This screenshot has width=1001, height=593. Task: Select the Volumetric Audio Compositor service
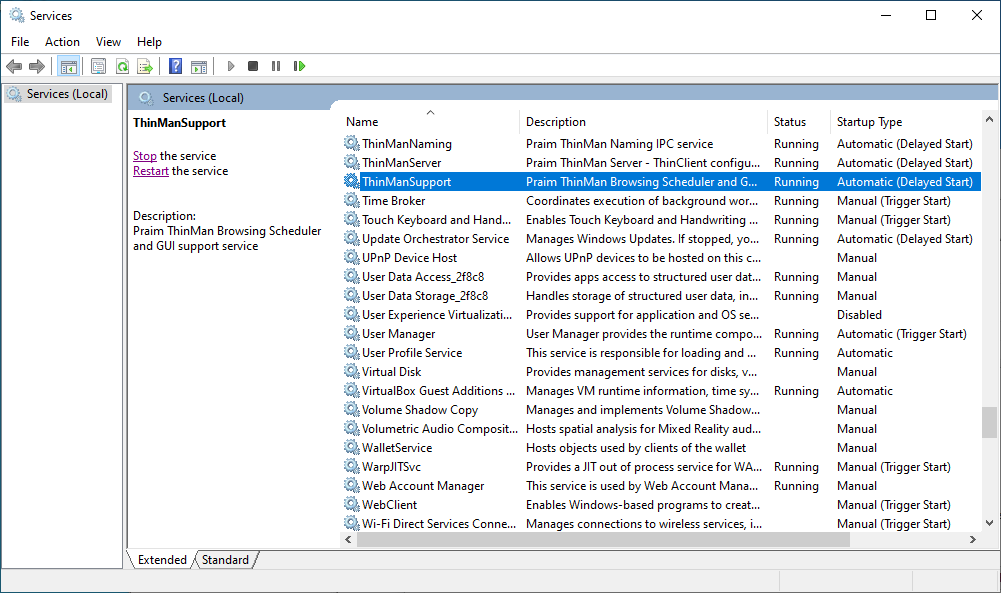660,428
